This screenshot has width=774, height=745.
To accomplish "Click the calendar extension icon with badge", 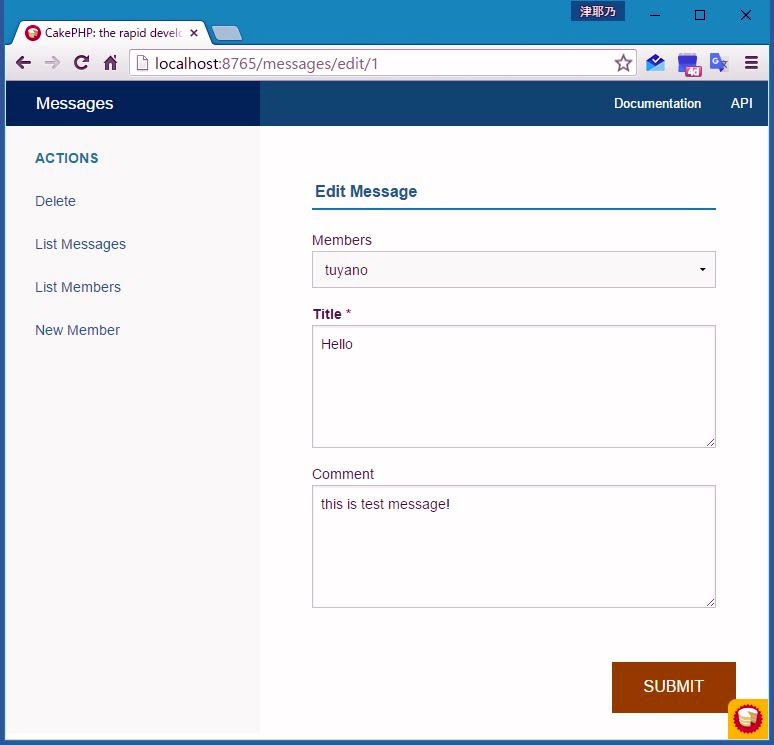I will tap(688, 64).
